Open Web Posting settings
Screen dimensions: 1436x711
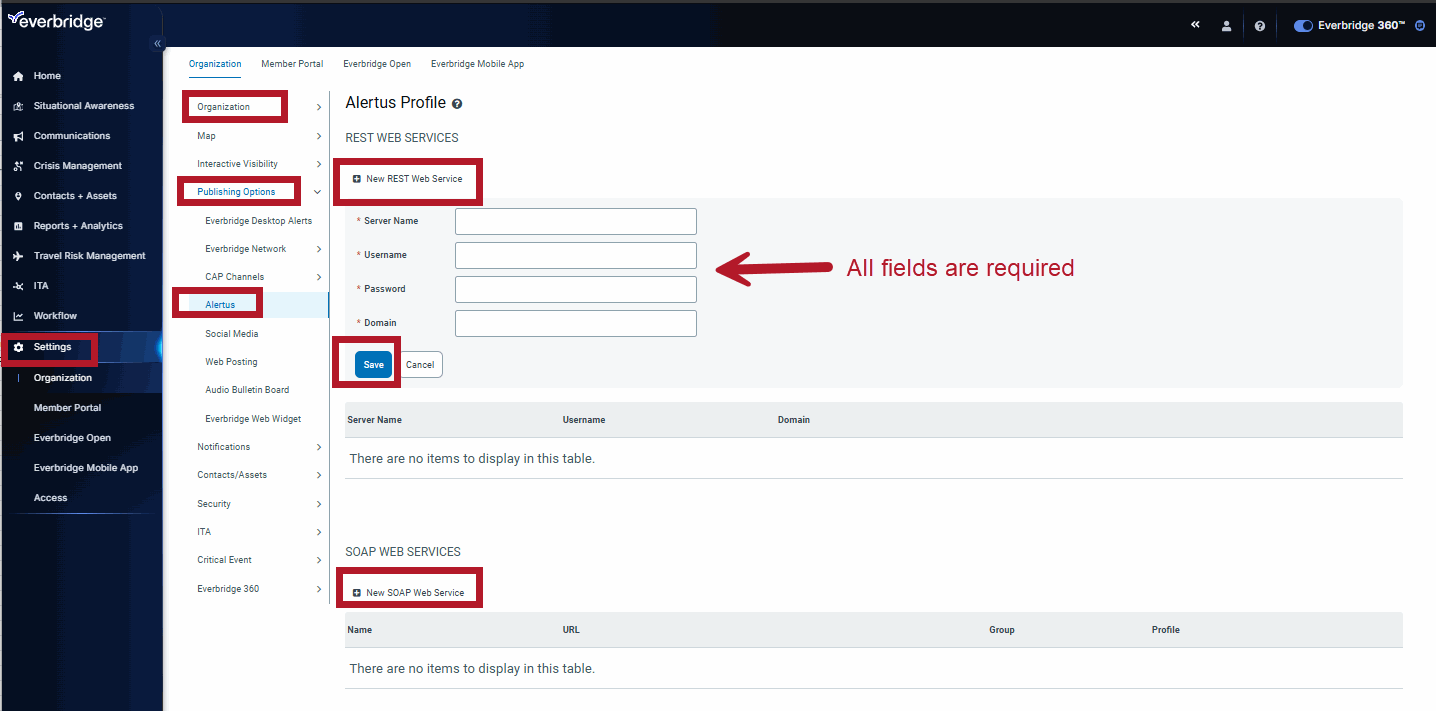[x=231, y=362]
